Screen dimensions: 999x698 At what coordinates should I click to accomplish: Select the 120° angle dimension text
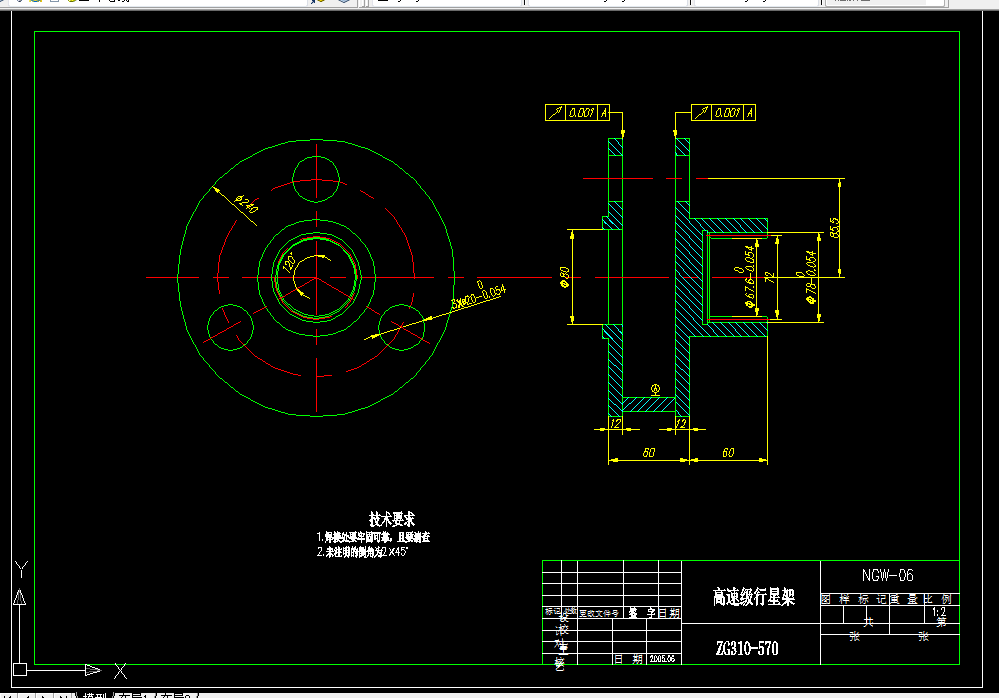(x=289, y=262)
